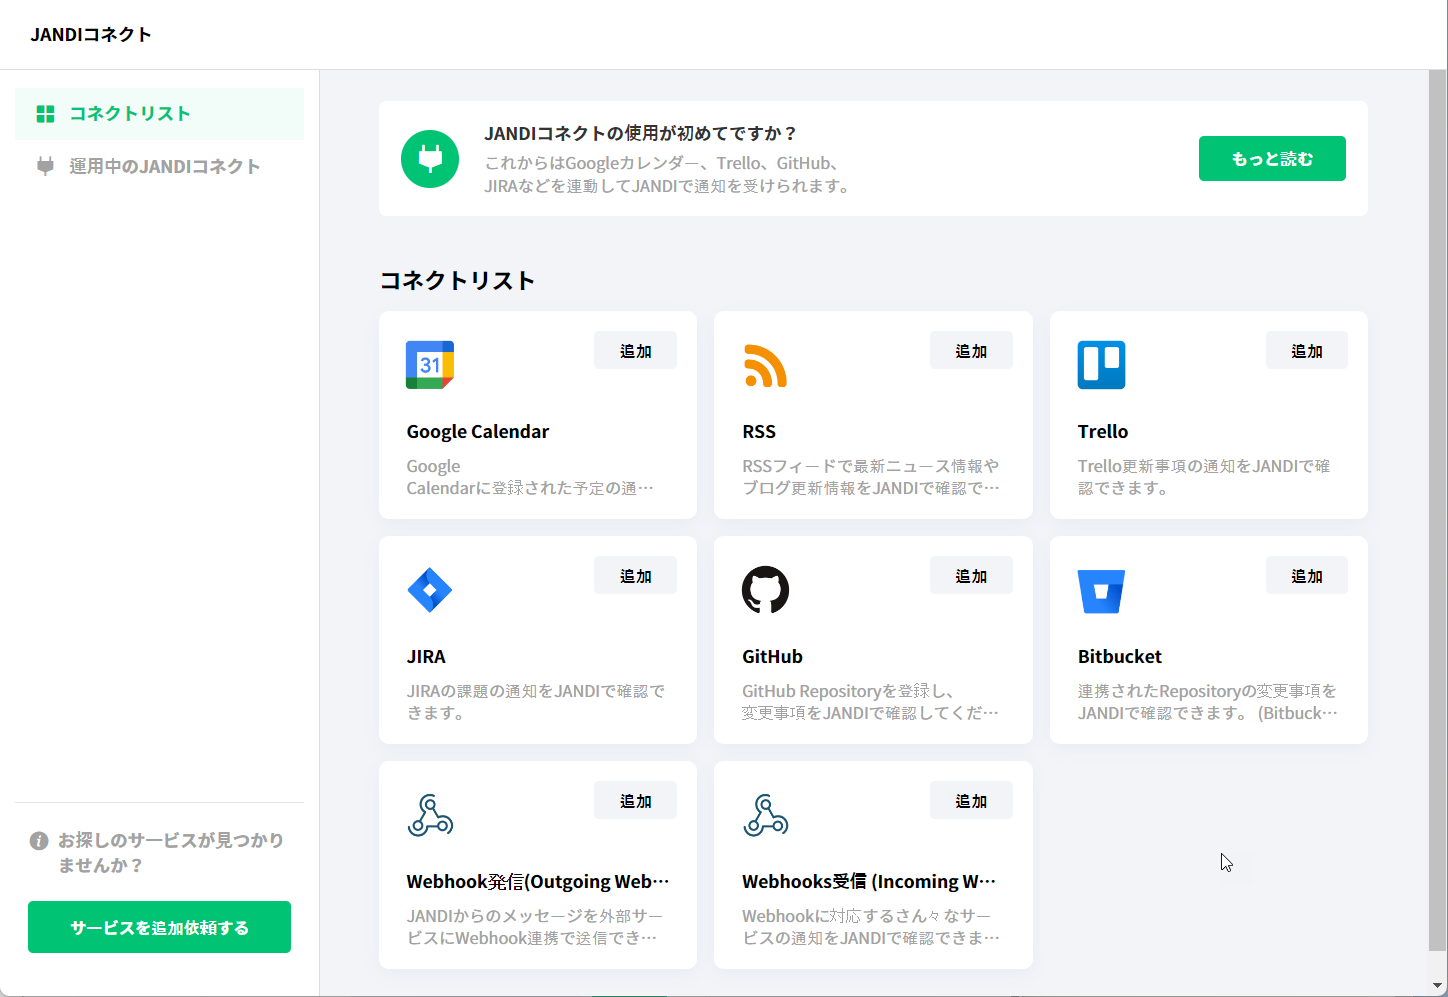Click サービスを追加依頼する button
Image resolution: width=1448 pixels, height=997 pixels.
pyautogui.click(x=159, y=927)
